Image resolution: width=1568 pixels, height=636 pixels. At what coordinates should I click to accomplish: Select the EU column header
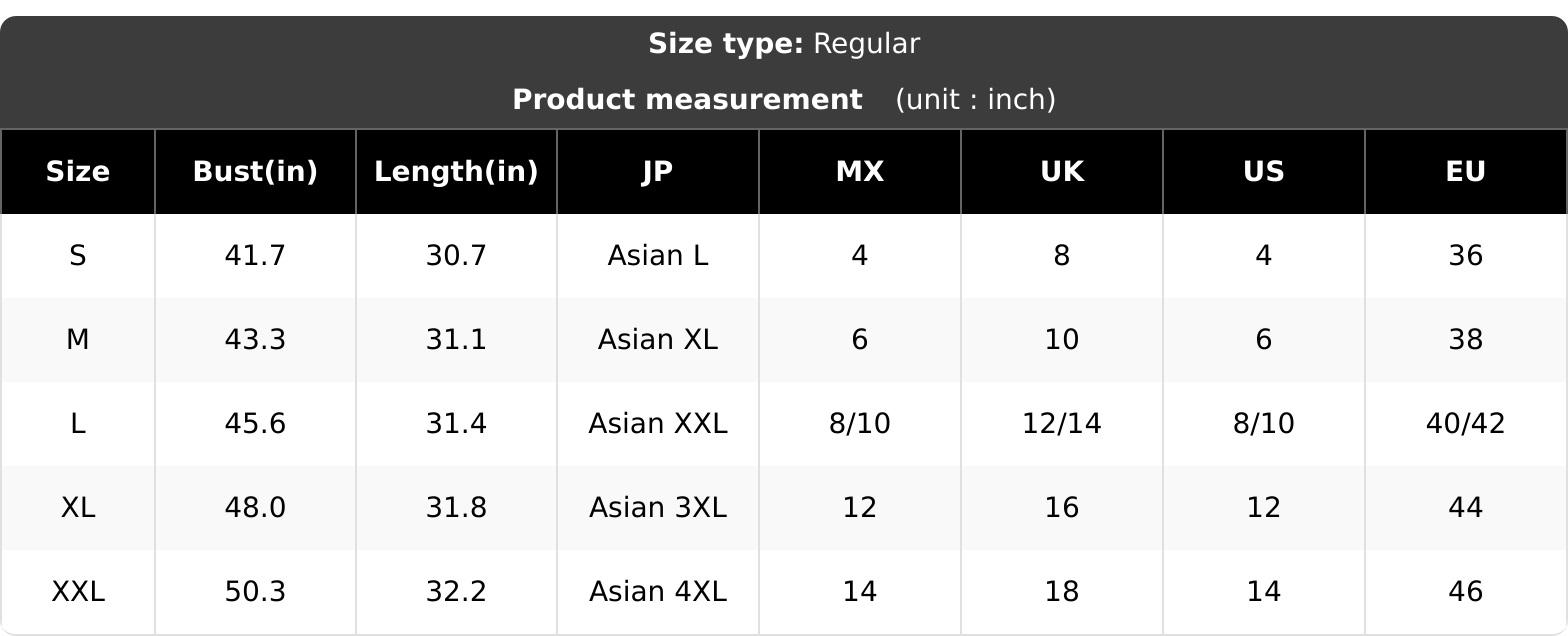coord(1466,172)
